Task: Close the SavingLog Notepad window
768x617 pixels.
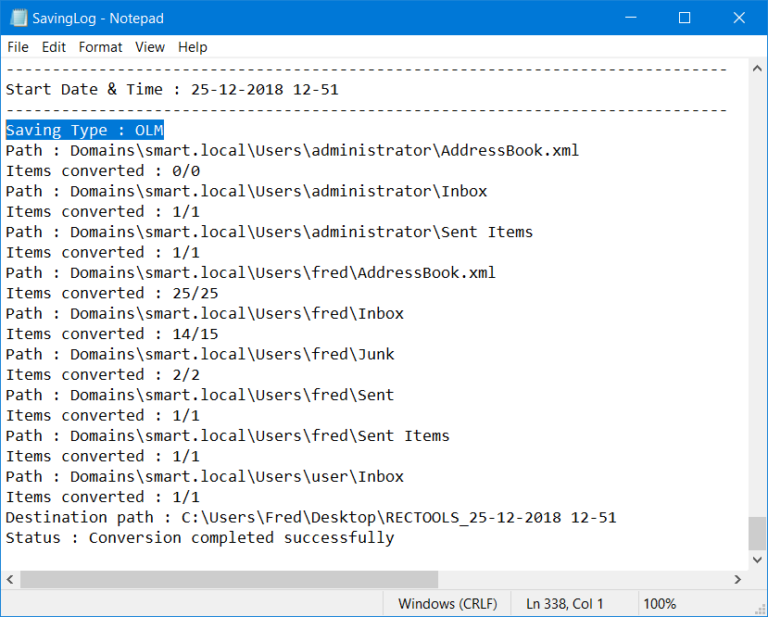Action: coord(738,18)
